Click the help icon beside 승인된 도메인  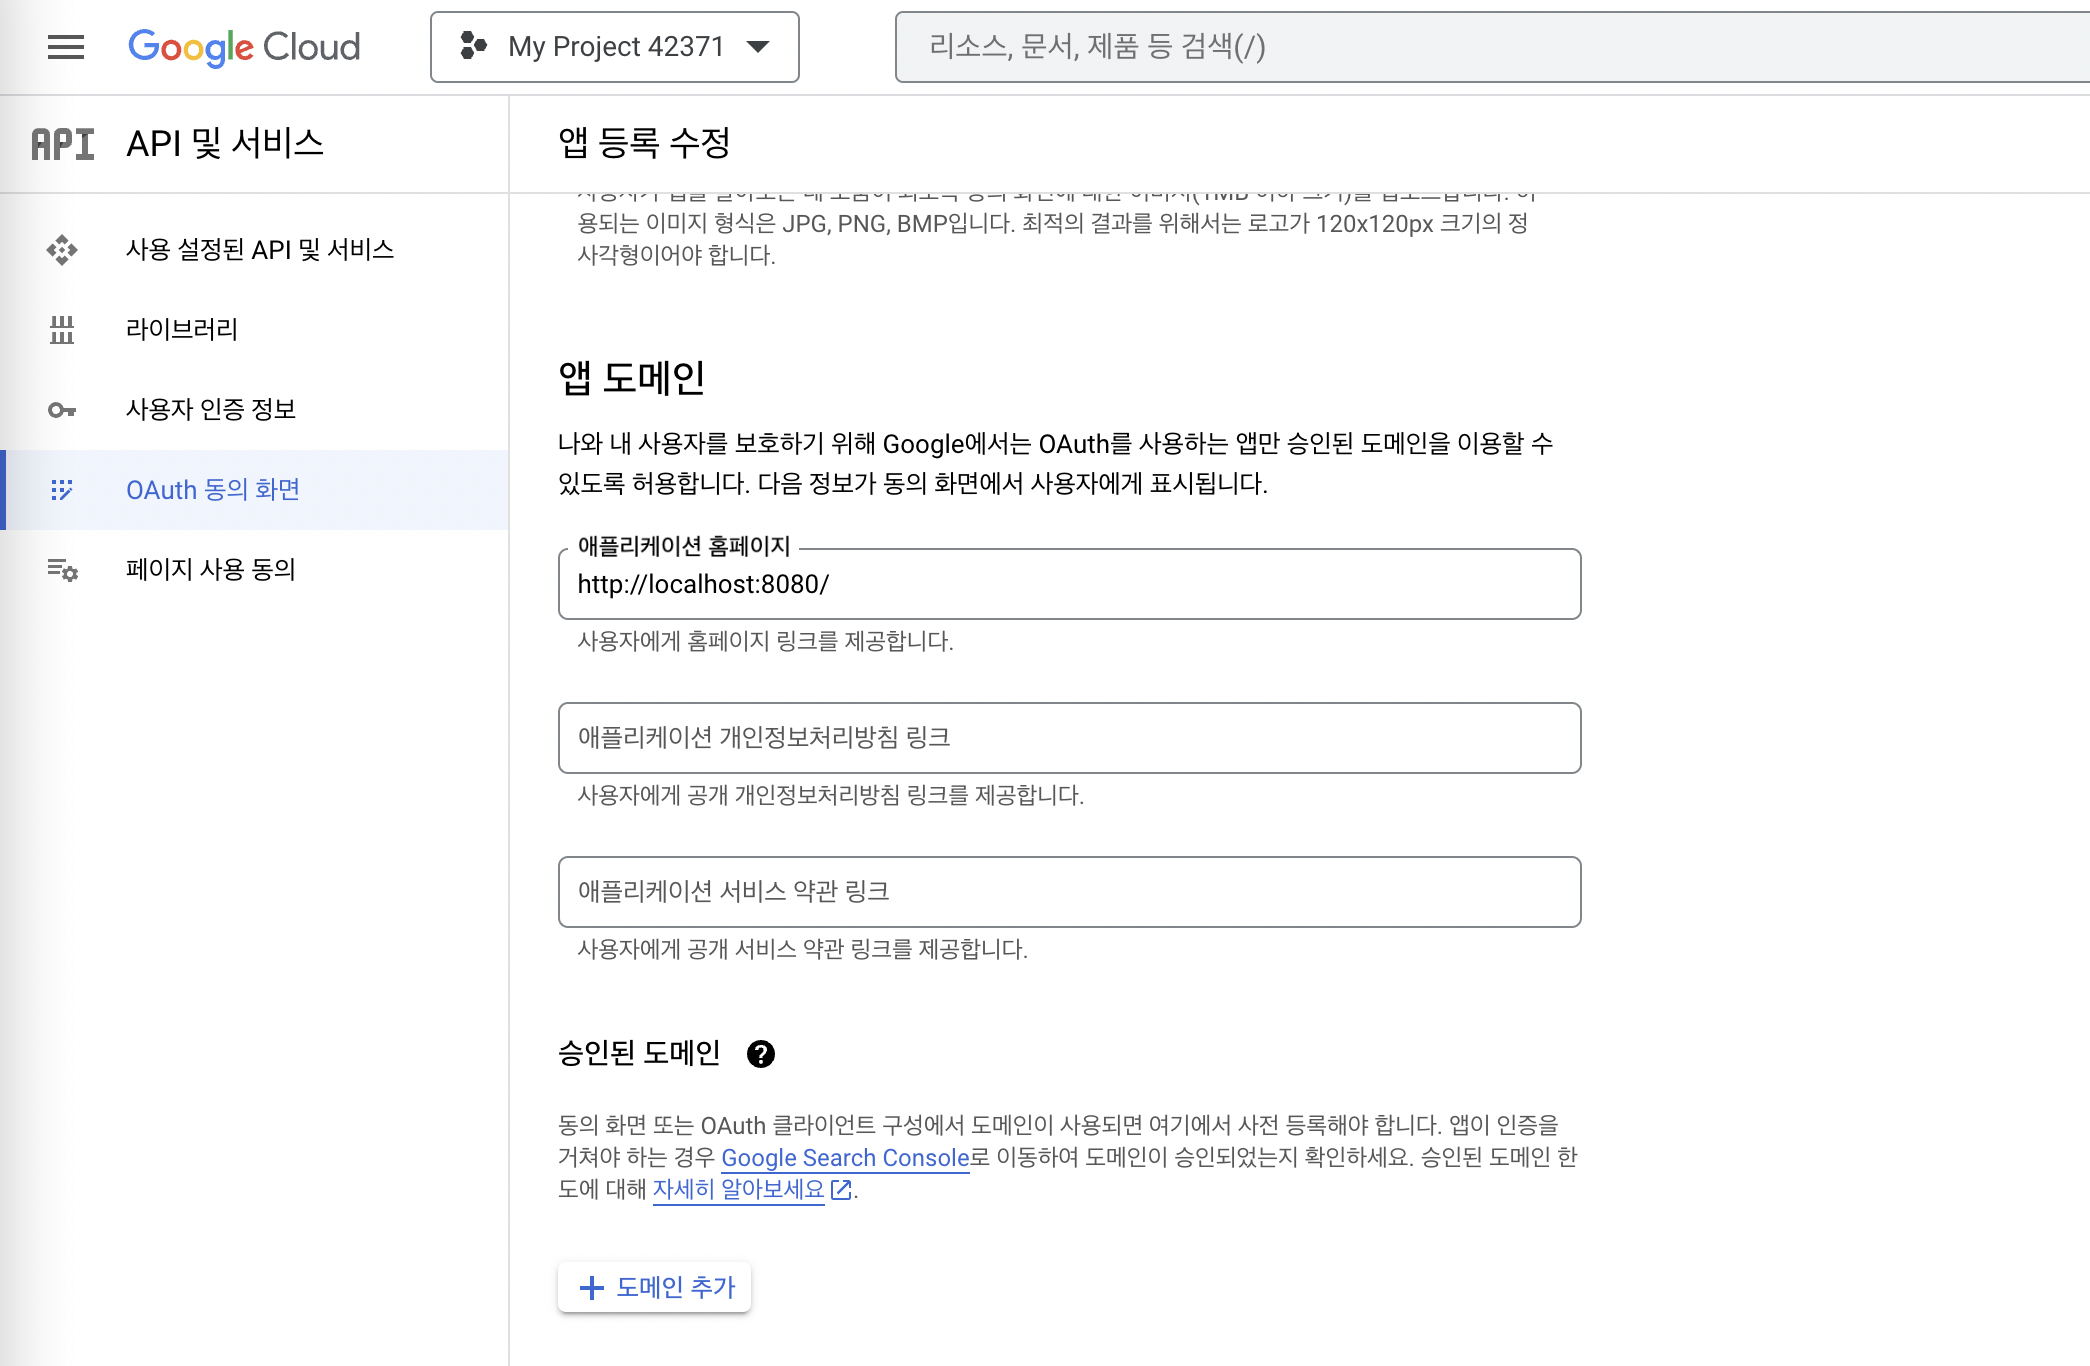pyautogui.click(x=761, y=1054)
